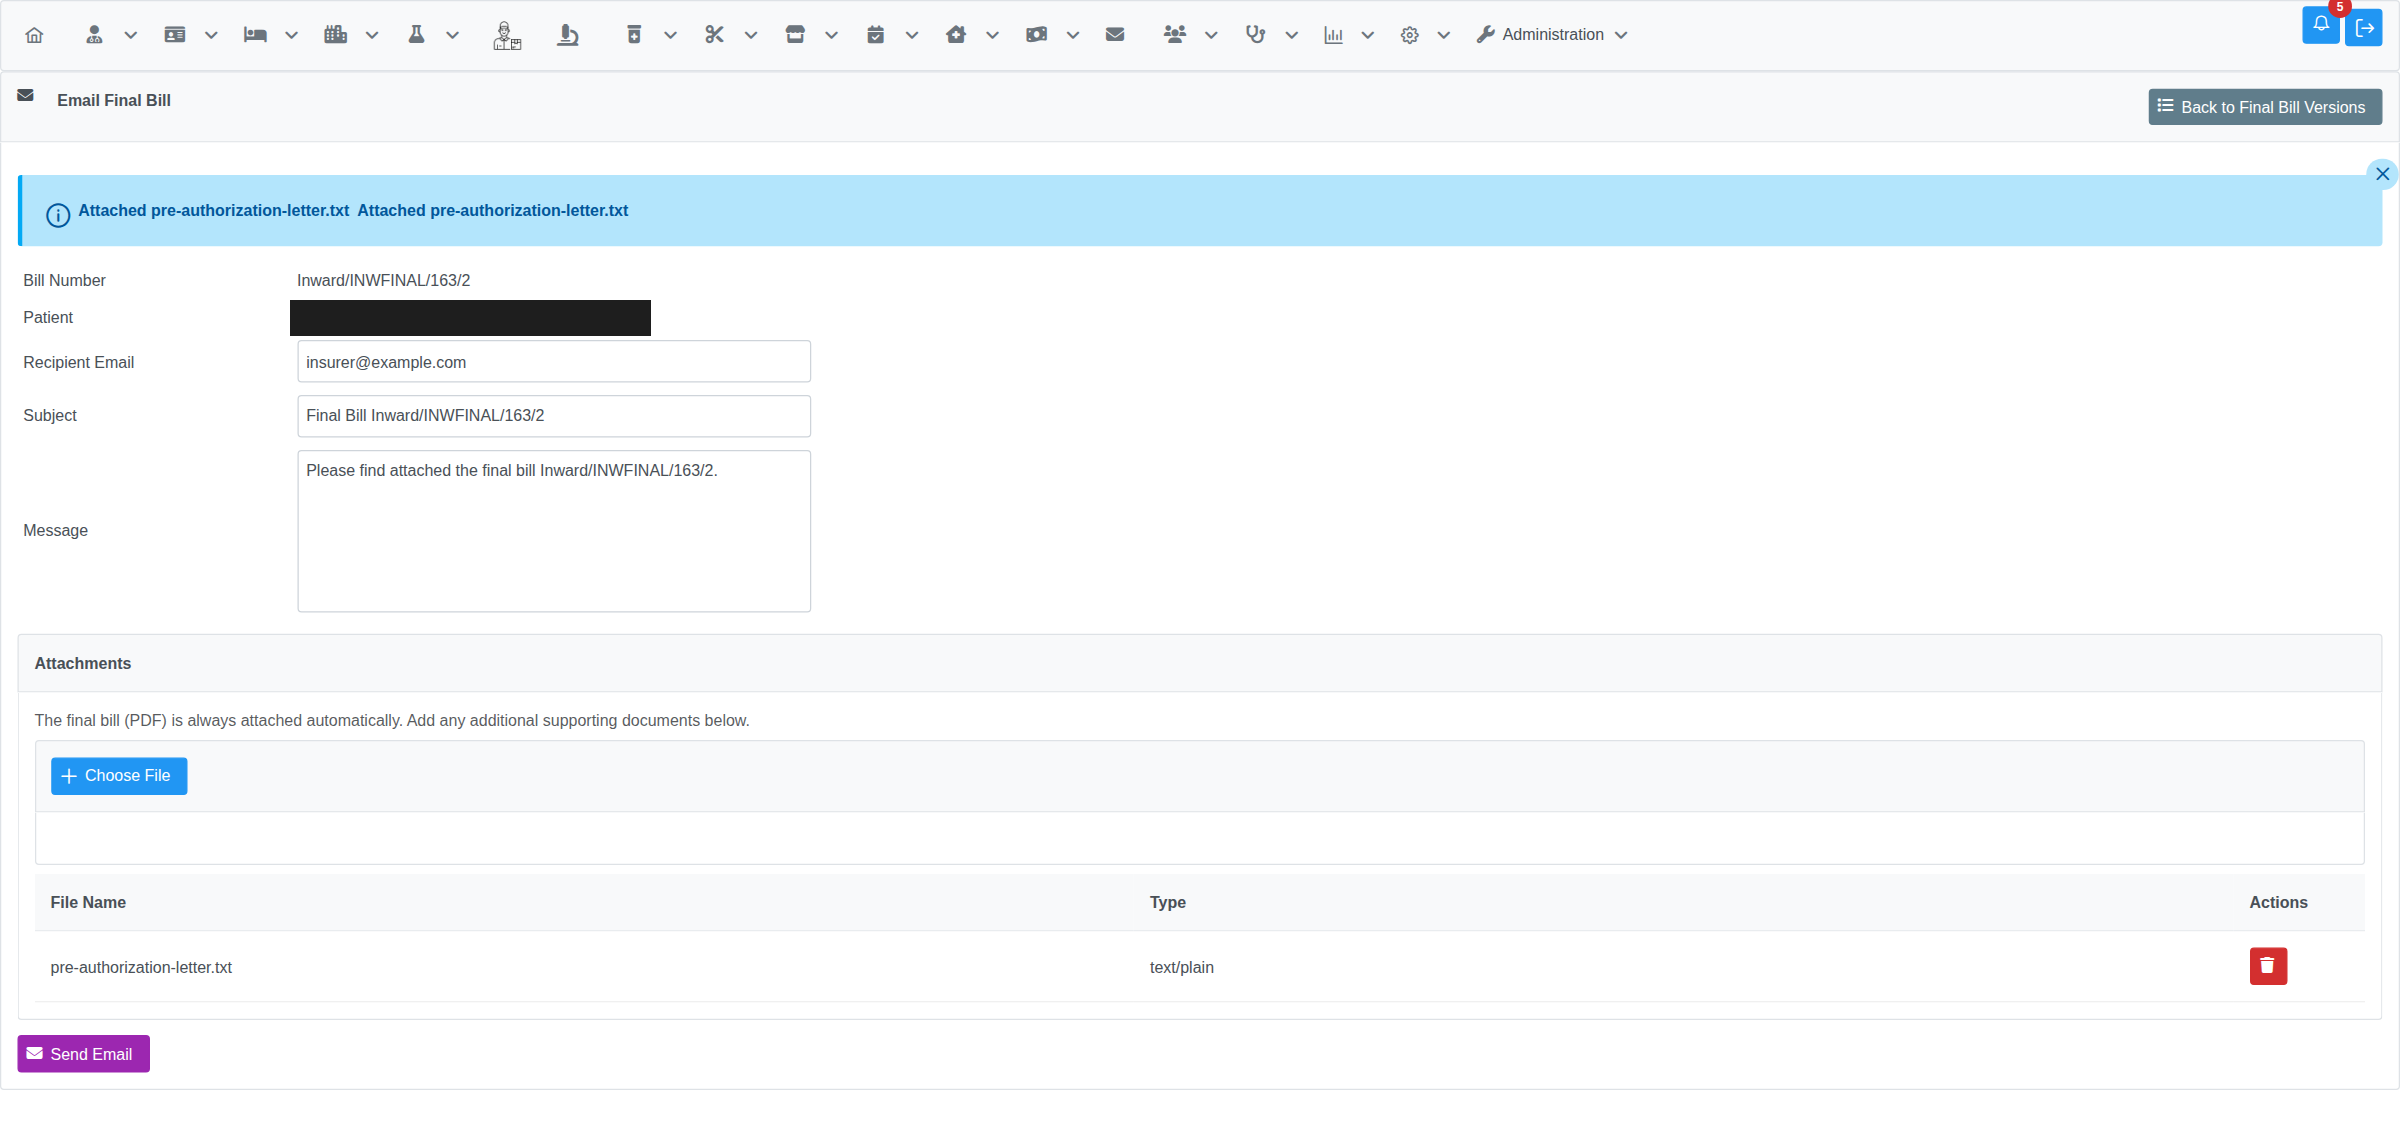Open the users group icon

[x=1175, y=35]
